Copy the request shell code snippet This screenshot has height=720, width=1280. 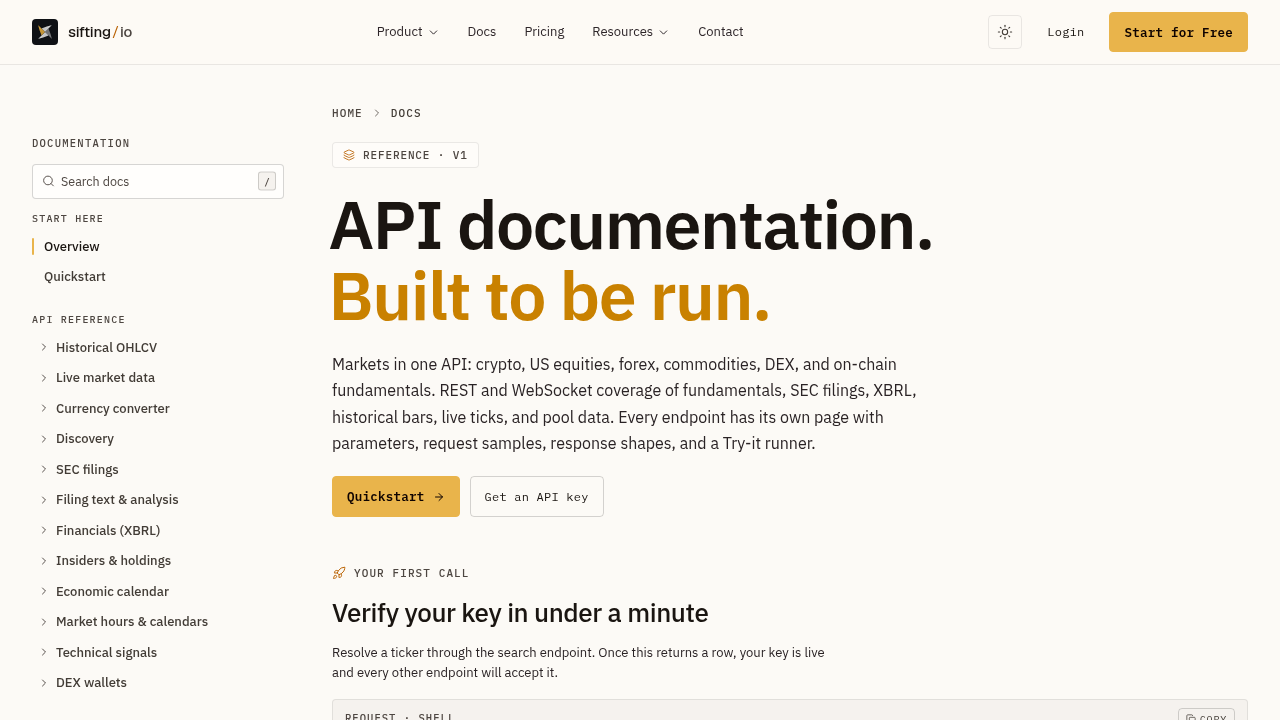(1206, 718)
